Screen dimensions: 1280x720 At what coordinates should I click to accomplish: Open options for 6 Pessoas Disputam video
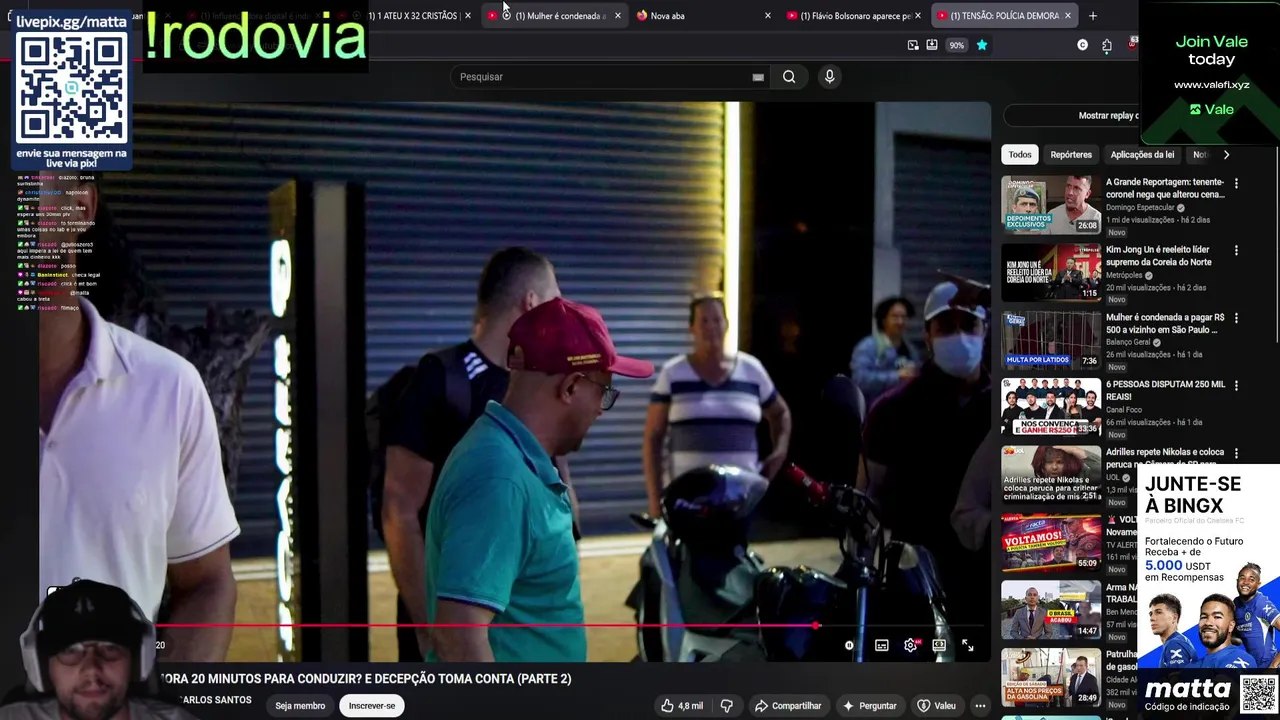(1236, 385)
